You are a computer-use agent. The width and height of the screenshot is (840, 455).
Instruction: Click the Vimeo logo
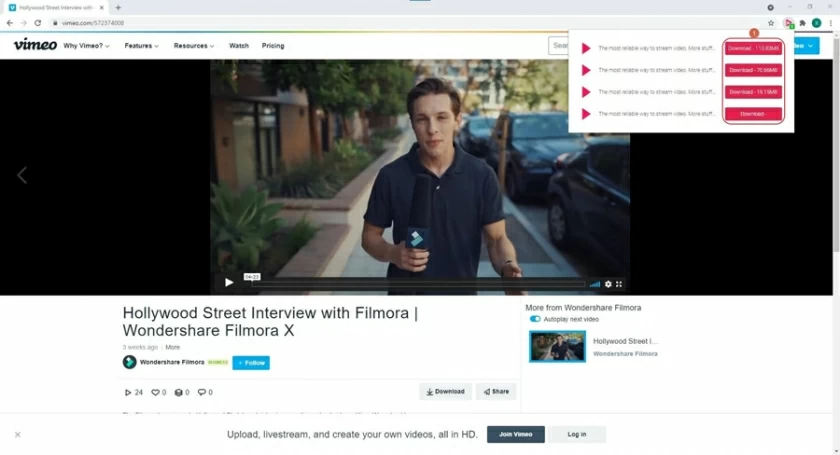(x=35, y=45)
